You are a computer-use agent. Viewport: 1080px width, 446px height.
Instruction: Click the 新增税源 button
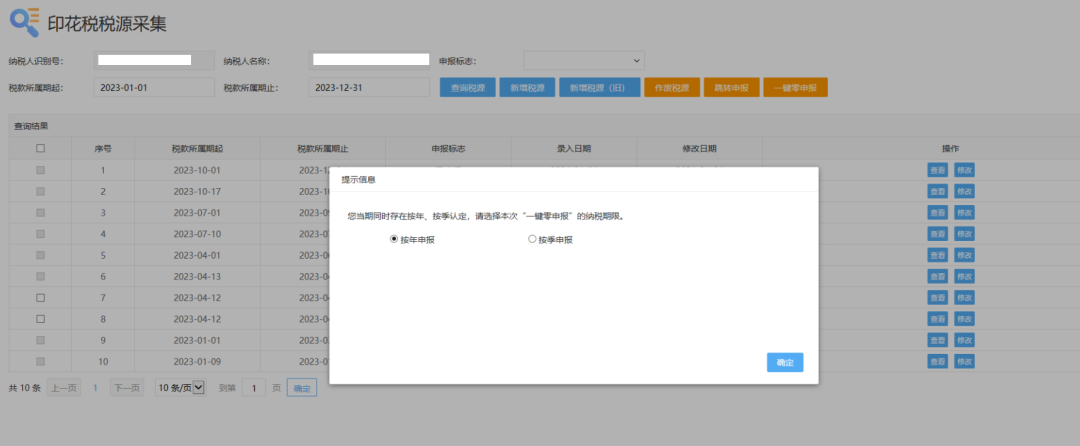[x=527, y=88]
